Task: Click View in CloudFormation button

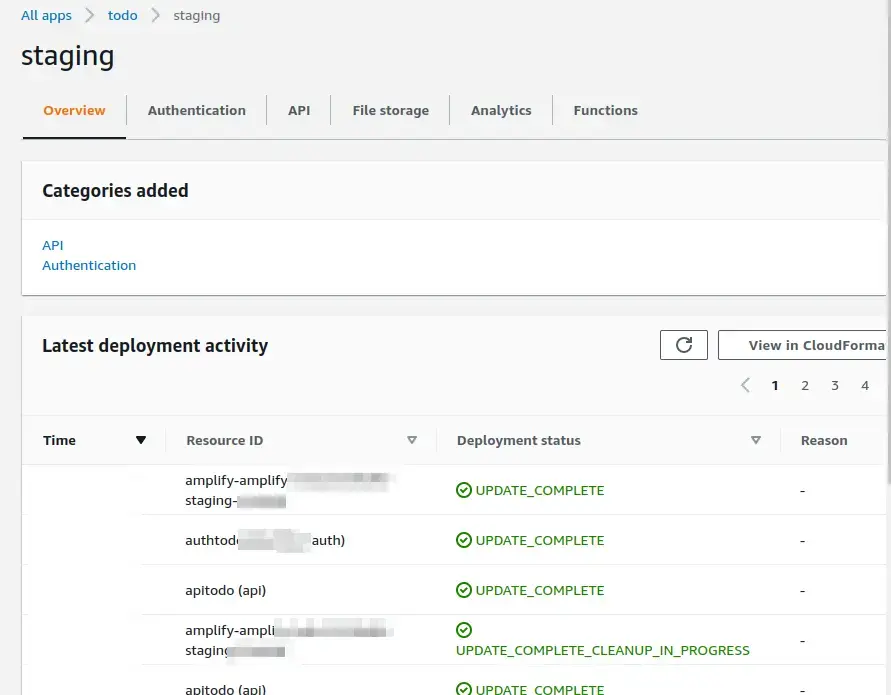Action: click(802, 345)
